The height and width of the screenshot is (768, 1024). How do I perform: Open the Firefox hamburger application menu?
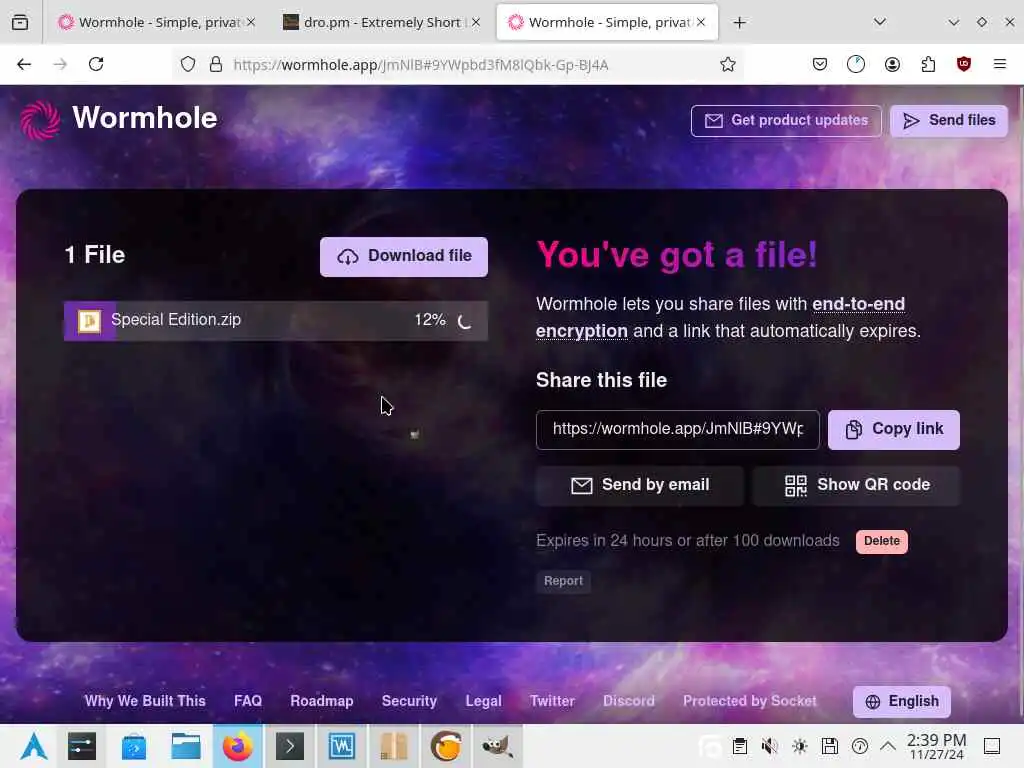[x=999, y=64]
